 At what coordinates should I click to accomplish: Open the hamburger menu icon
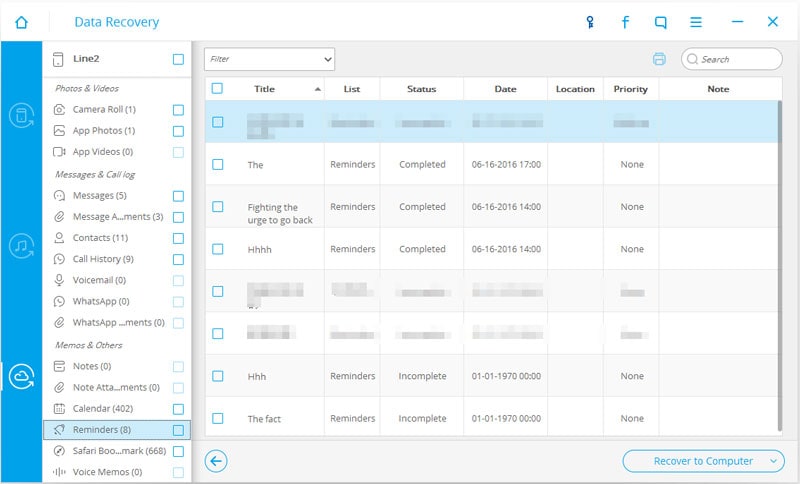pos(696,22)
